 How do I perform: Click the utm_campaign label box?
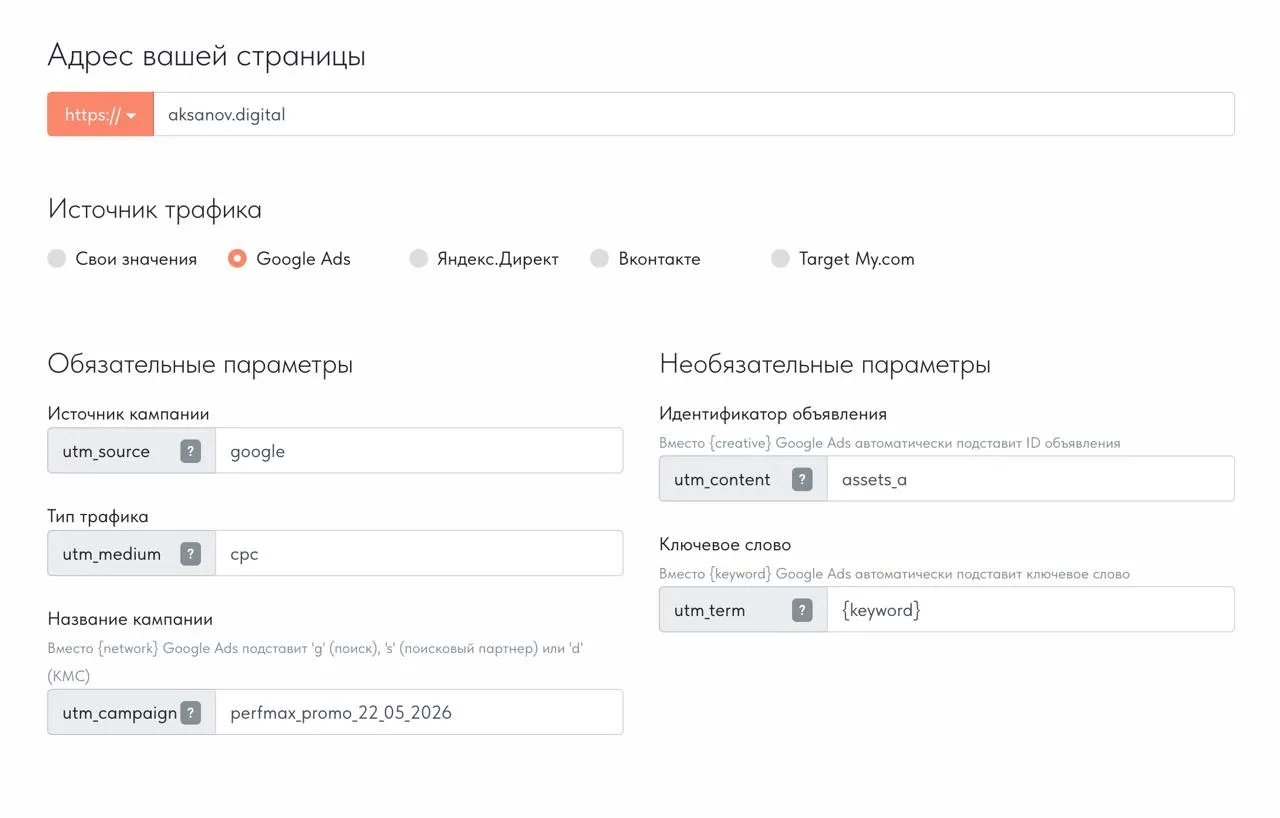(x=131, y=712)
